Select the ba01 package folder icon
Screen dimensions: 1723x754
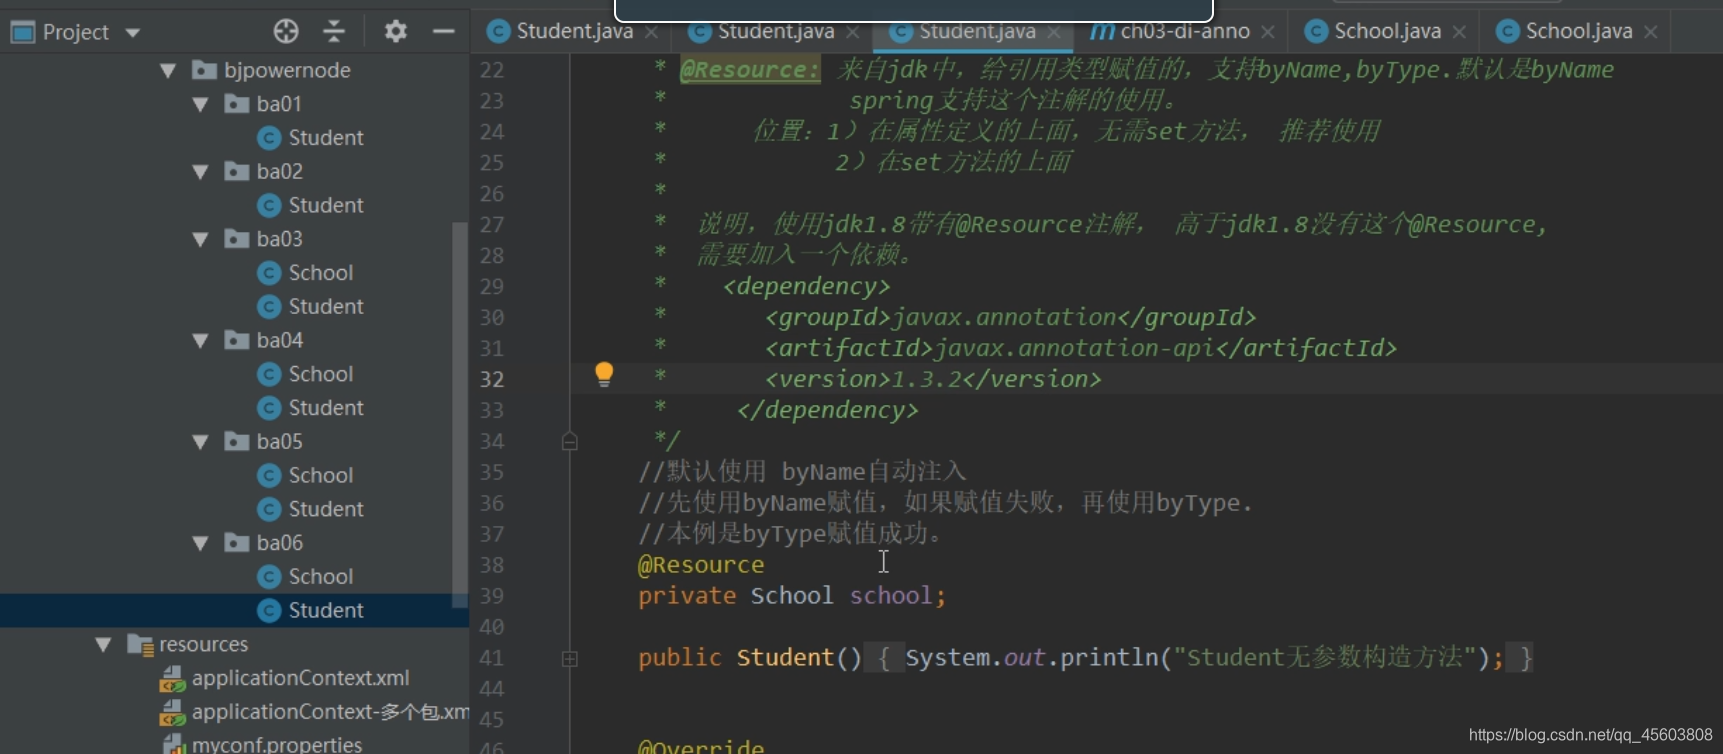point(237,104)
